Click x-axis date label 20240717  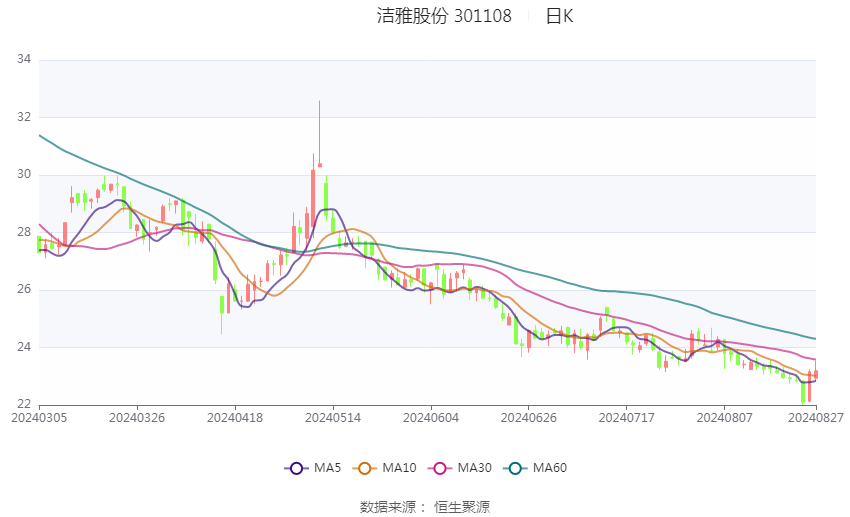(627, 418)
